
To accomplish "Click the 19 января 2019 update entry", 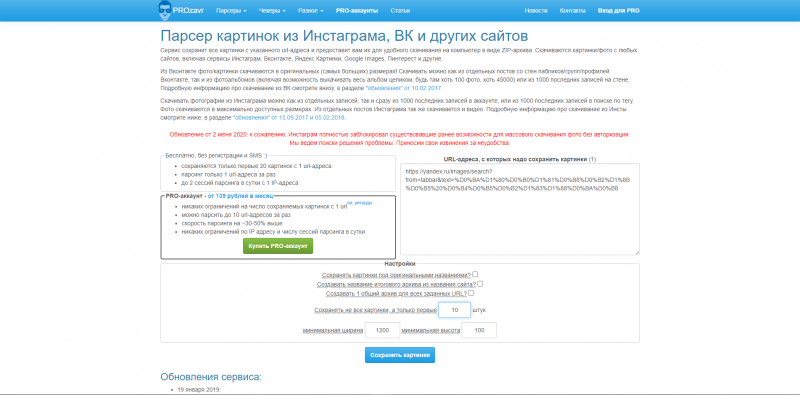I will point(199,389).
